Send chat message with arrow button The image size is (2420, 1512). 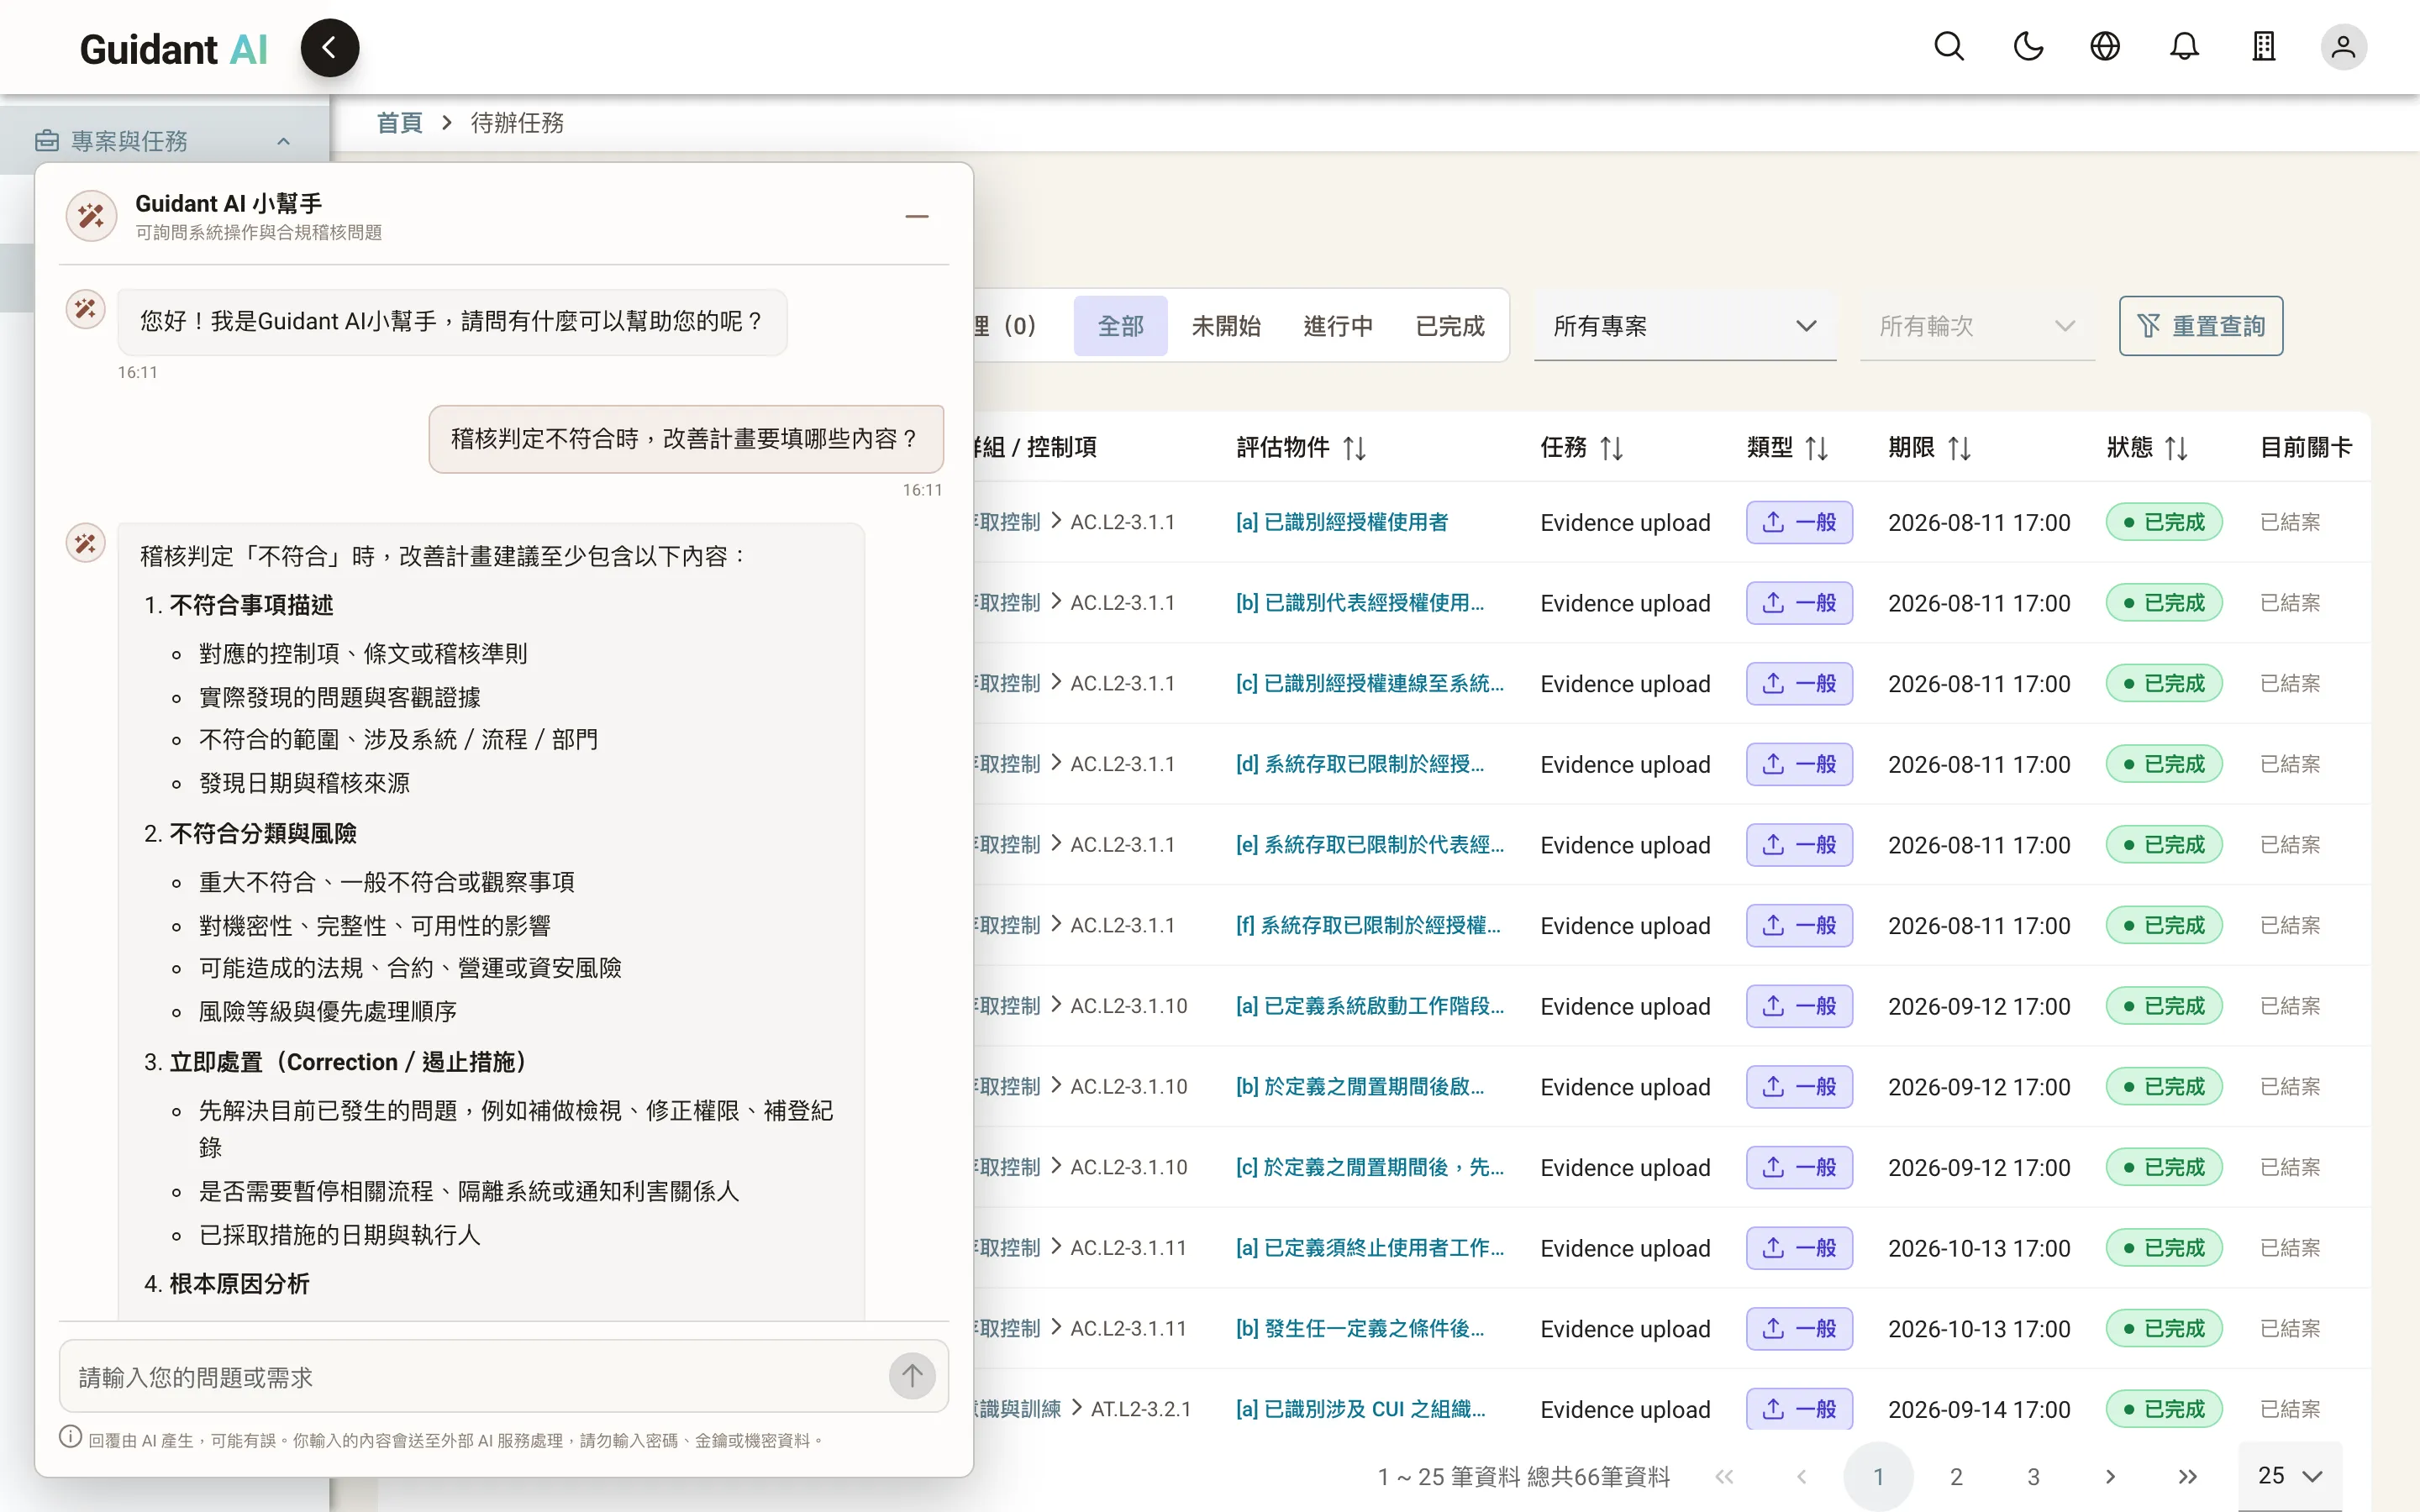912,1376
